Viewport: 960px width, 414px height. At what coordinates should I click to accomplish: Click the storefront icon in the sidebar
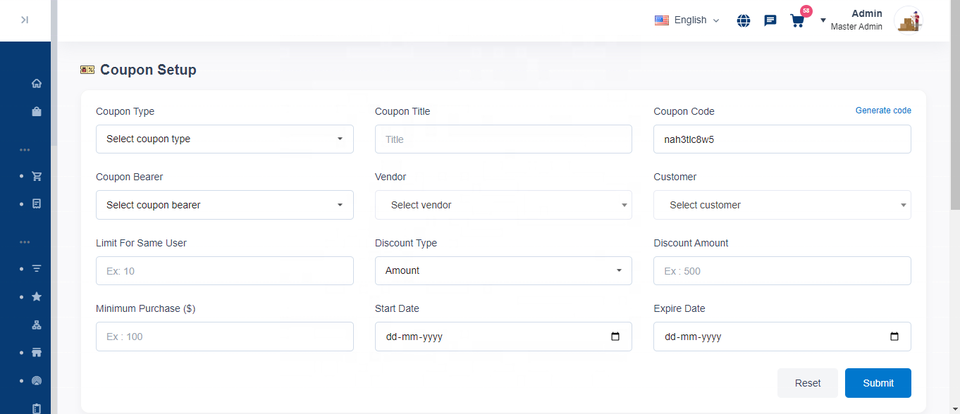[x=37, y=353]
